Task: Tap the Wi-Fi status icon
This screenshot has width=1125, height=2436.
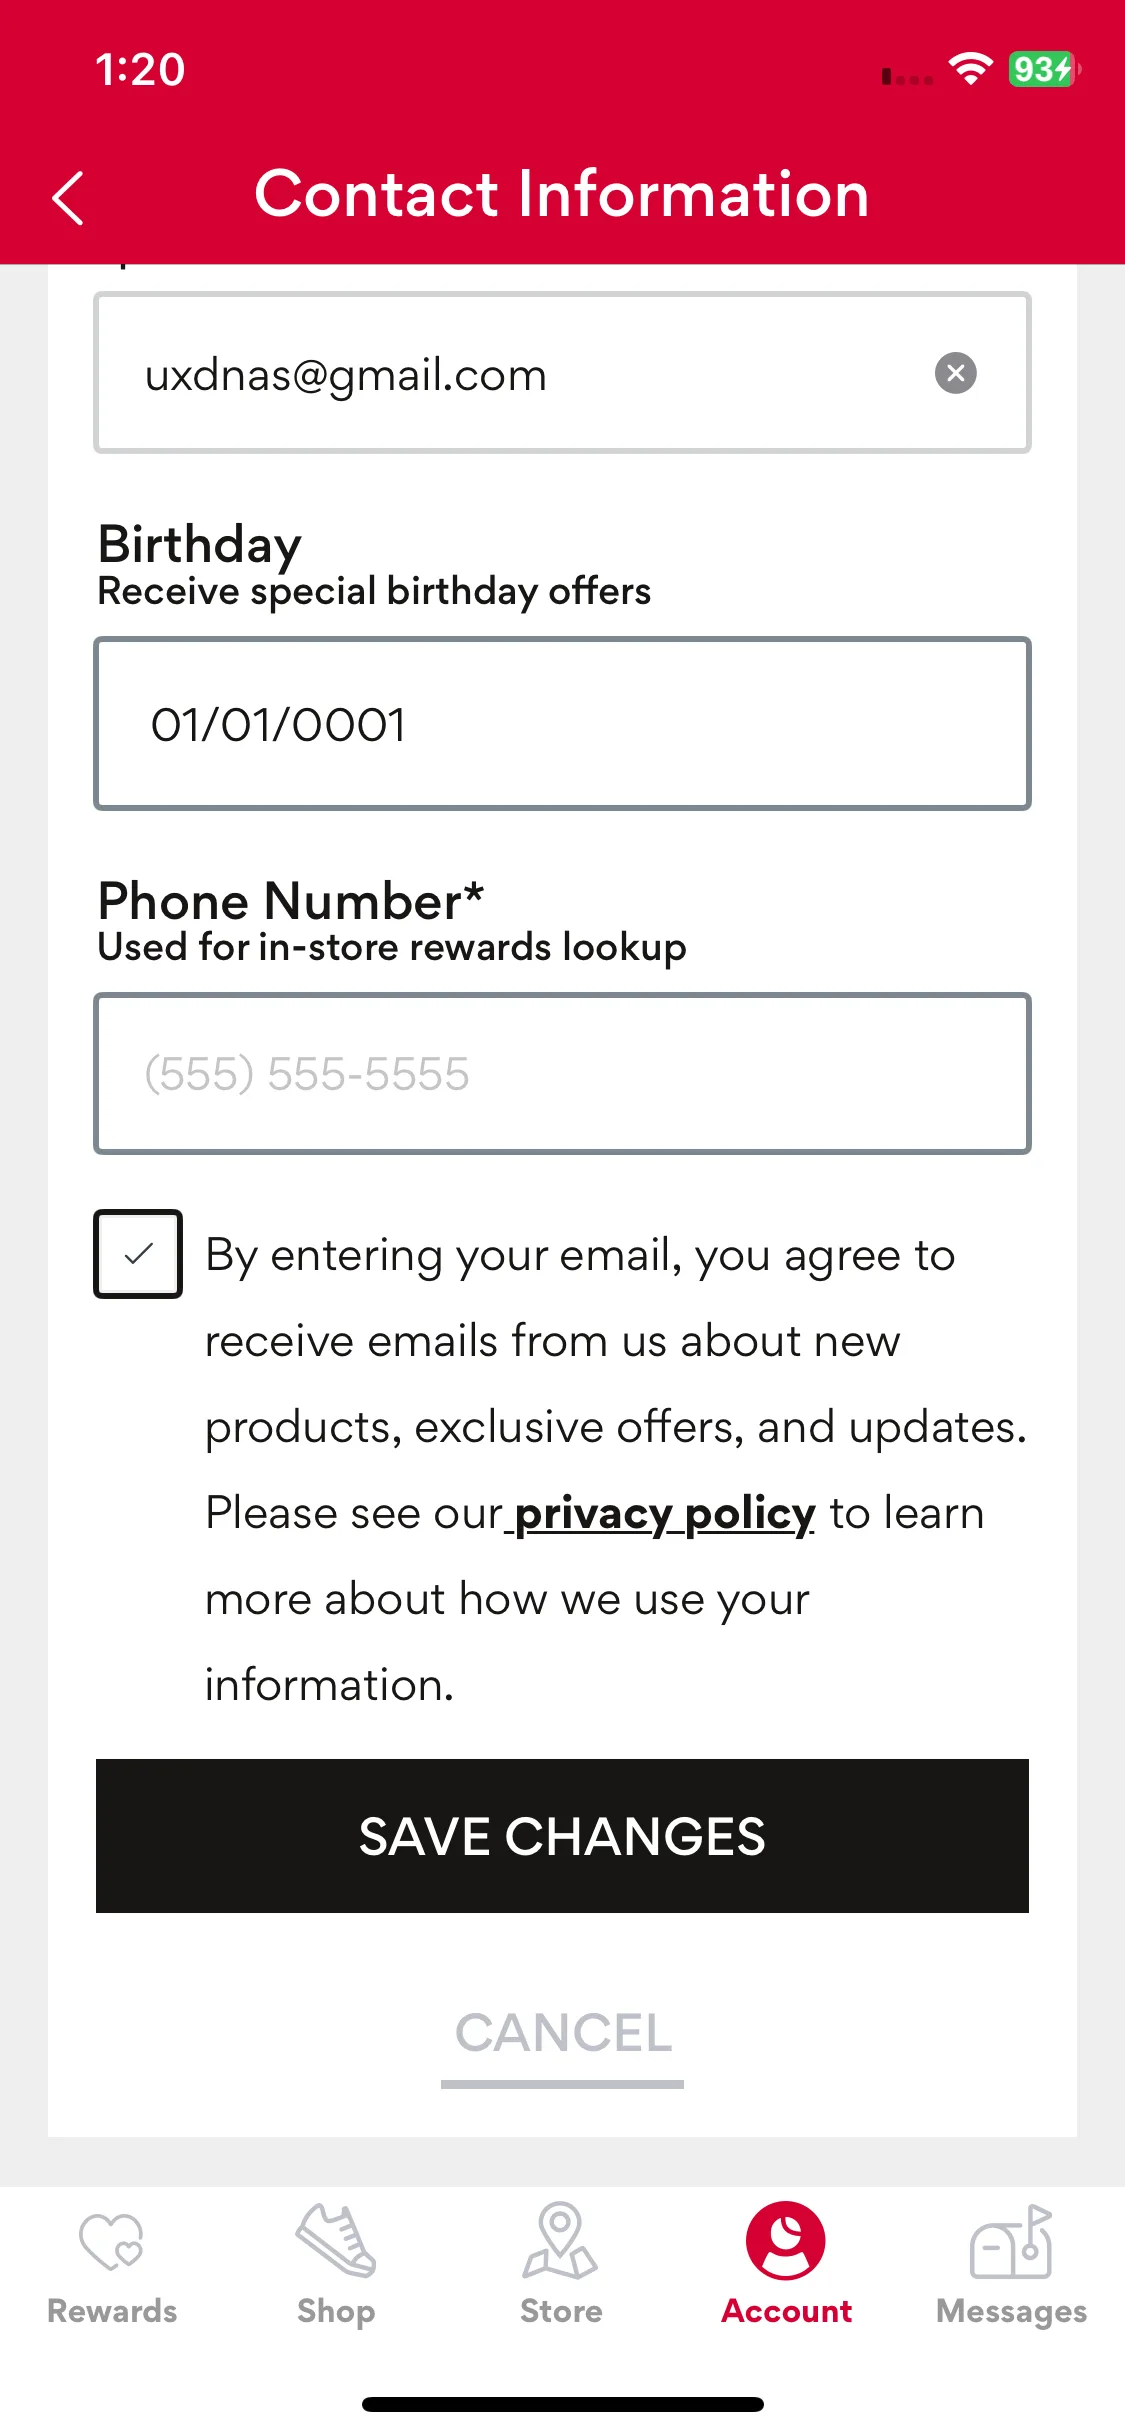Action: [x=970, y=69]
